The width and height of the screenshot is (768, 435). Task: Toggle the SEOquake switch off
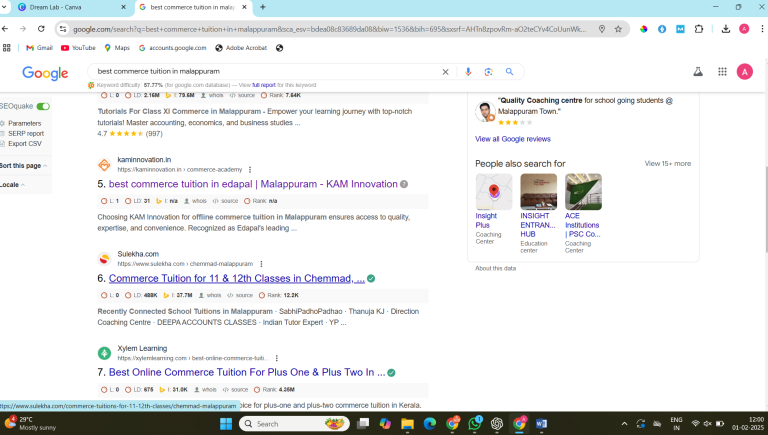43,106
